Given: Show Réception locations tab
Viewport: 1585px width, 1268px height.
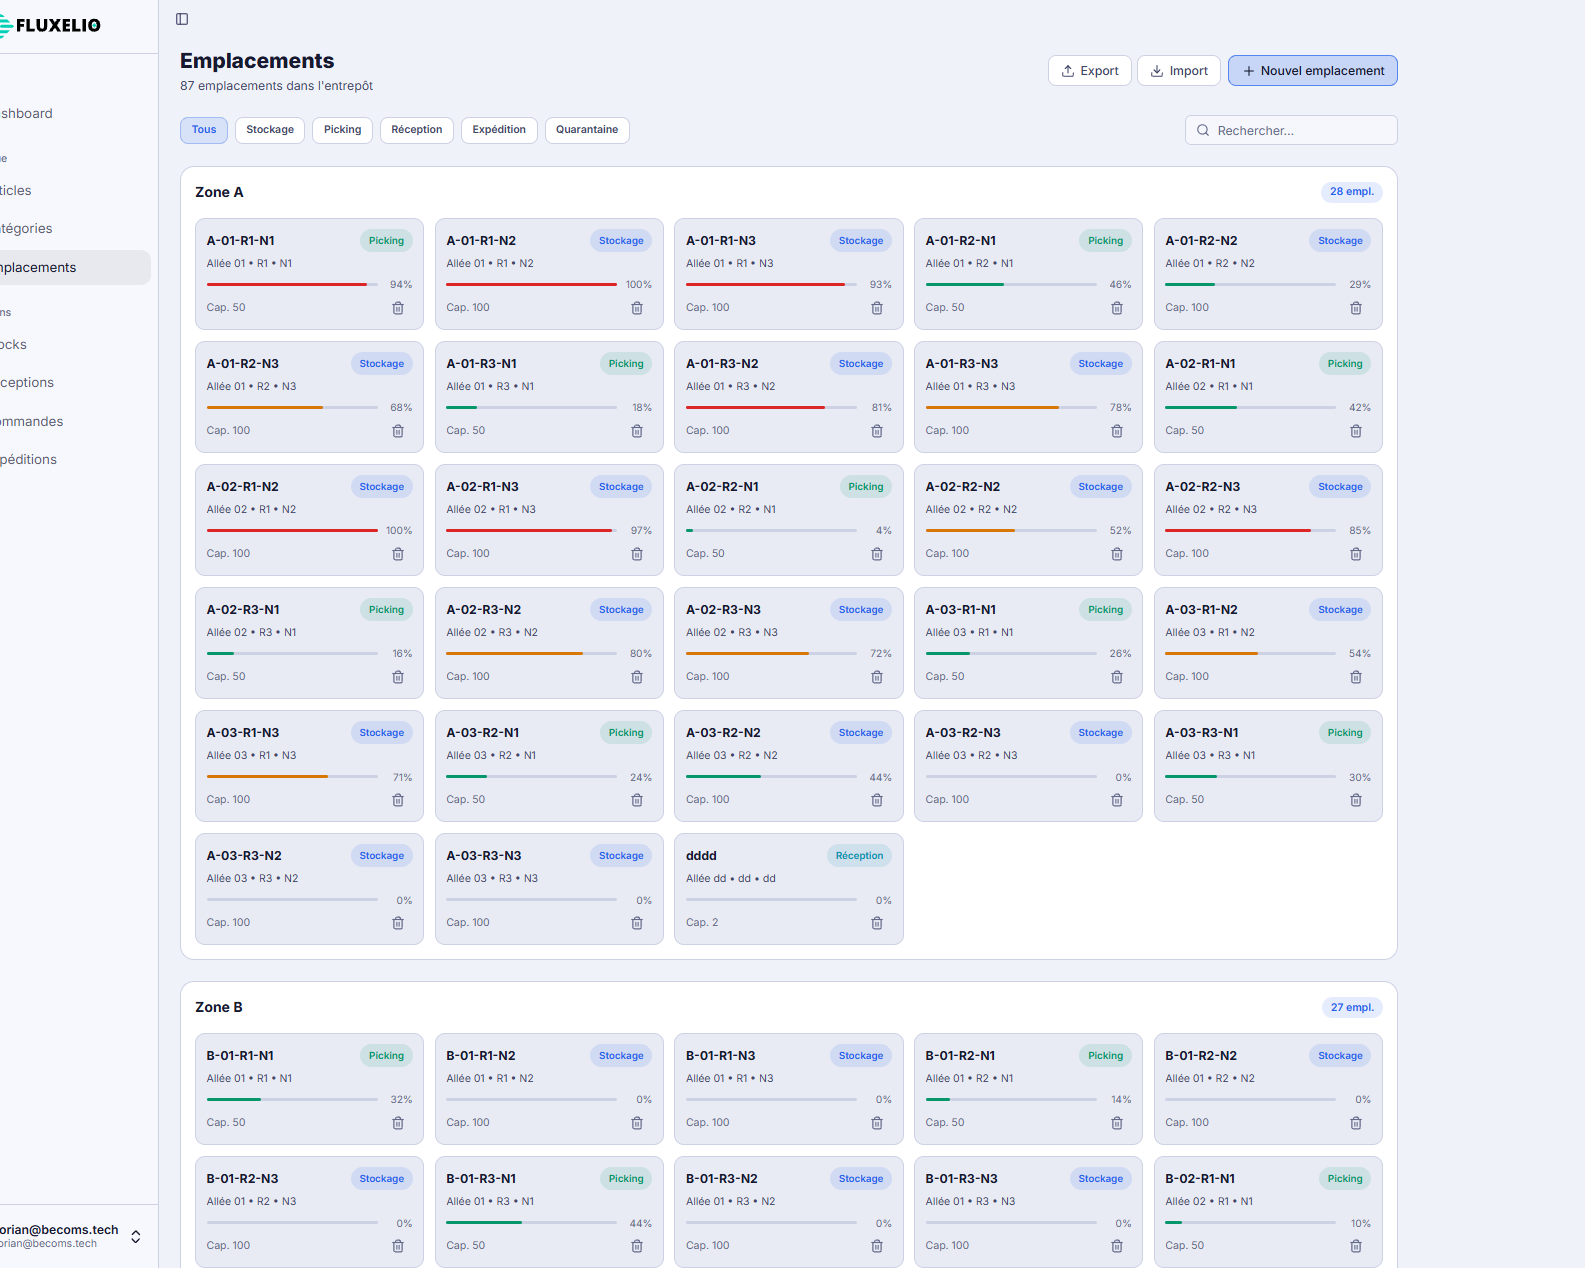Looking at the screenshot, I should tap(417, 130).
